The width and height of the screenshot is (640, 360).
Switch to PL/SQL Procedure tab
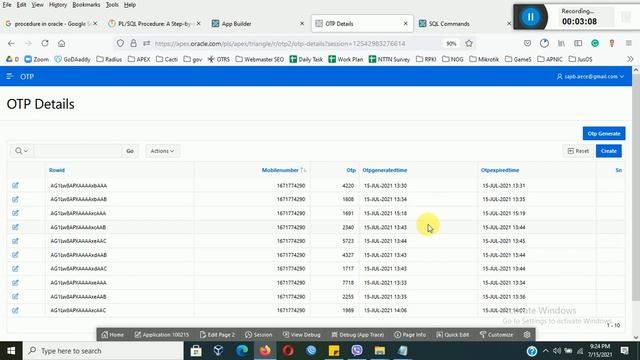[x=153, y=24]
